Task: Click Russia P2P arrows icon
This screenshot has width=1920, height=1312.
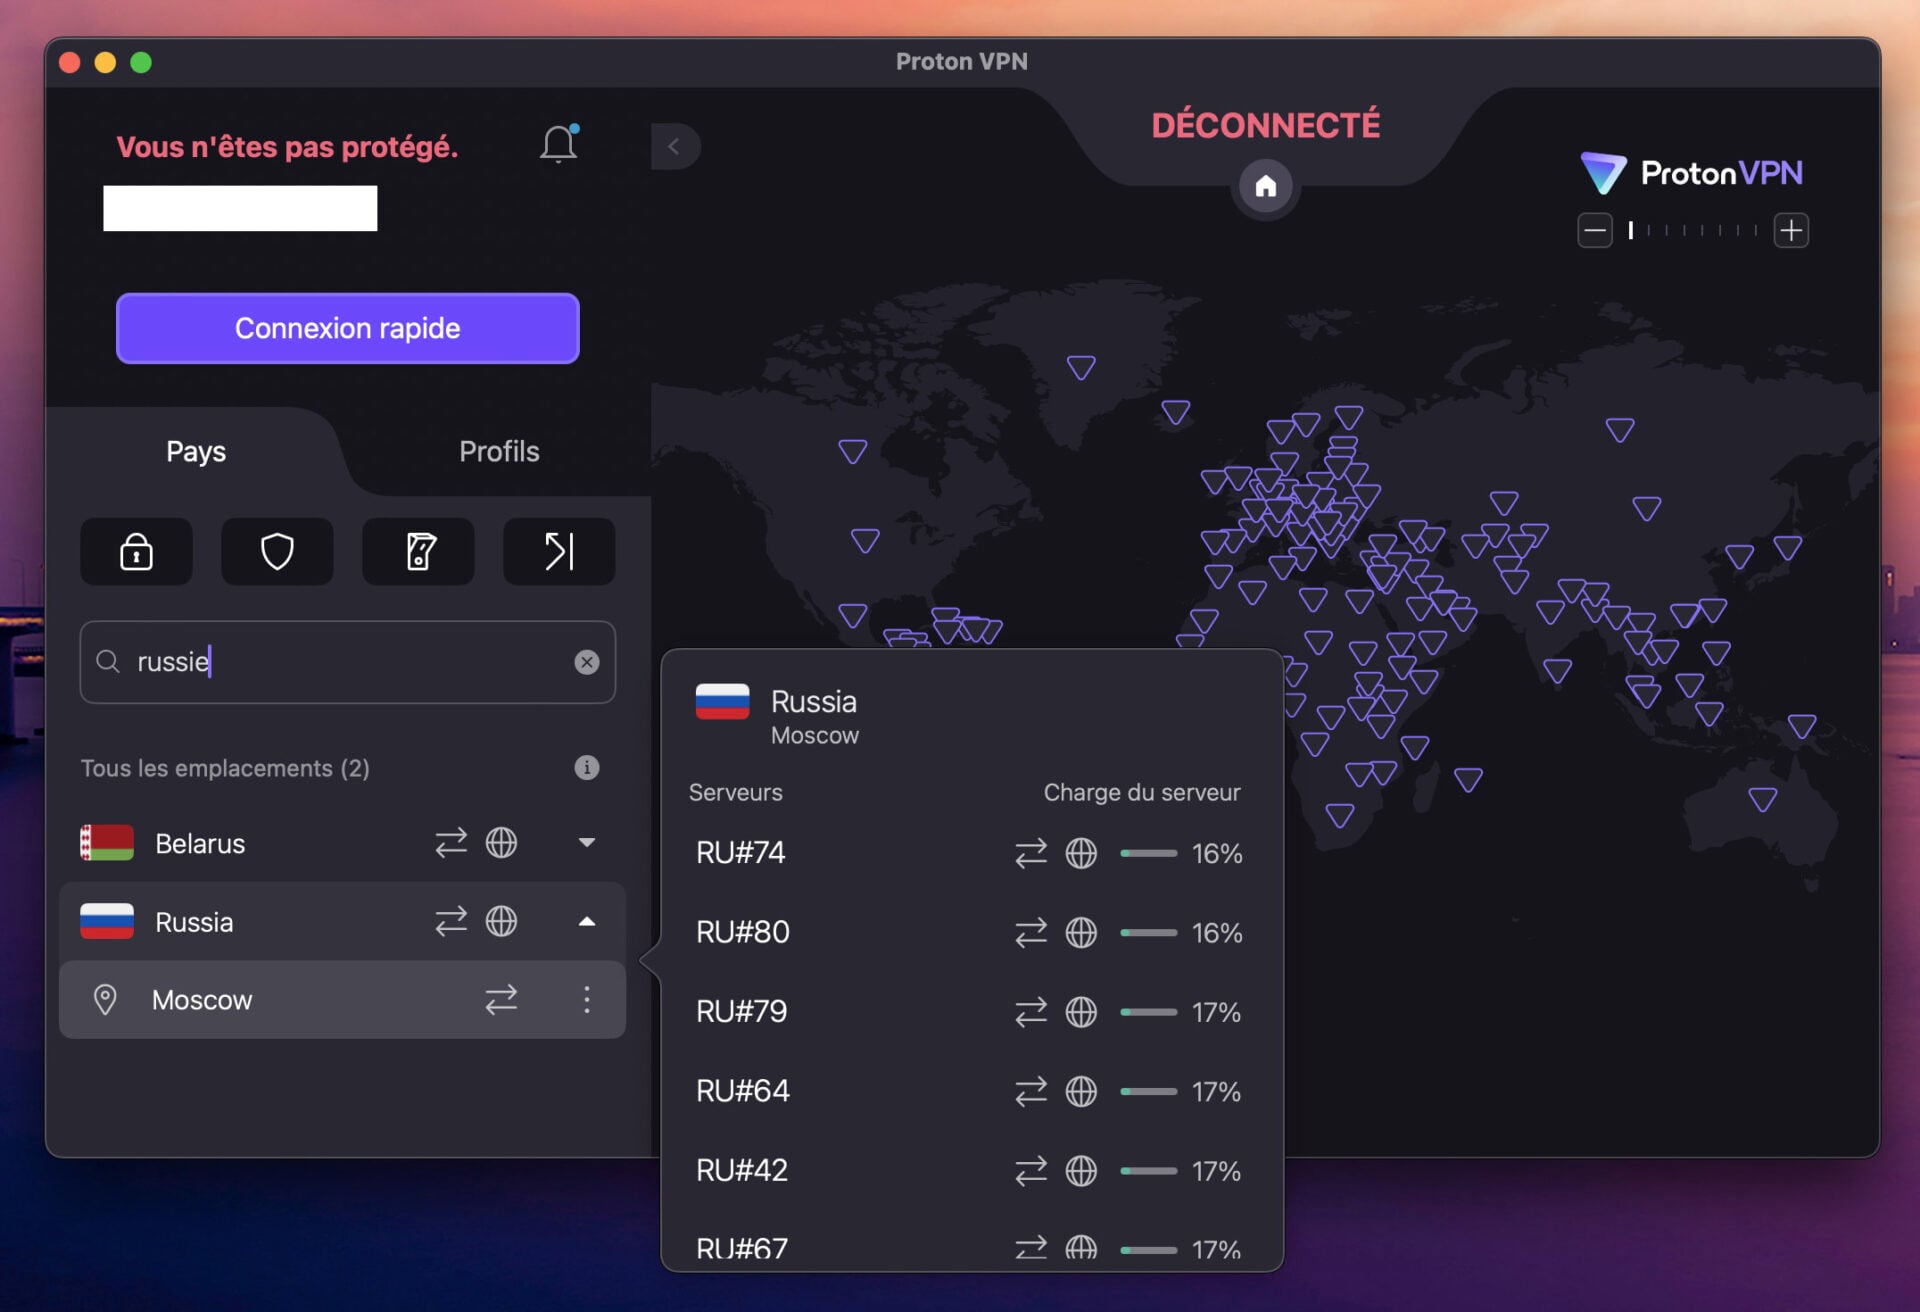Action: [x=451, y=921]
